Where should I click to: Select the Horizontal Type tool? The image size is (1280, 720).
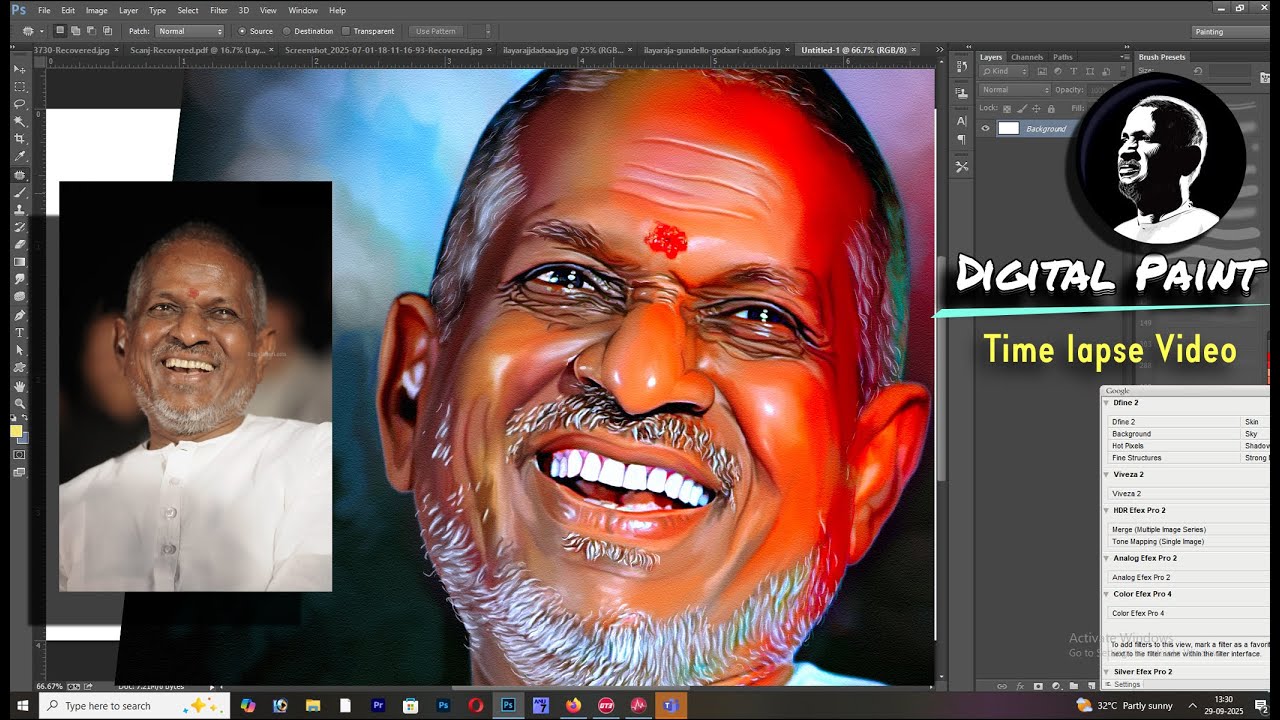(19, 332)
